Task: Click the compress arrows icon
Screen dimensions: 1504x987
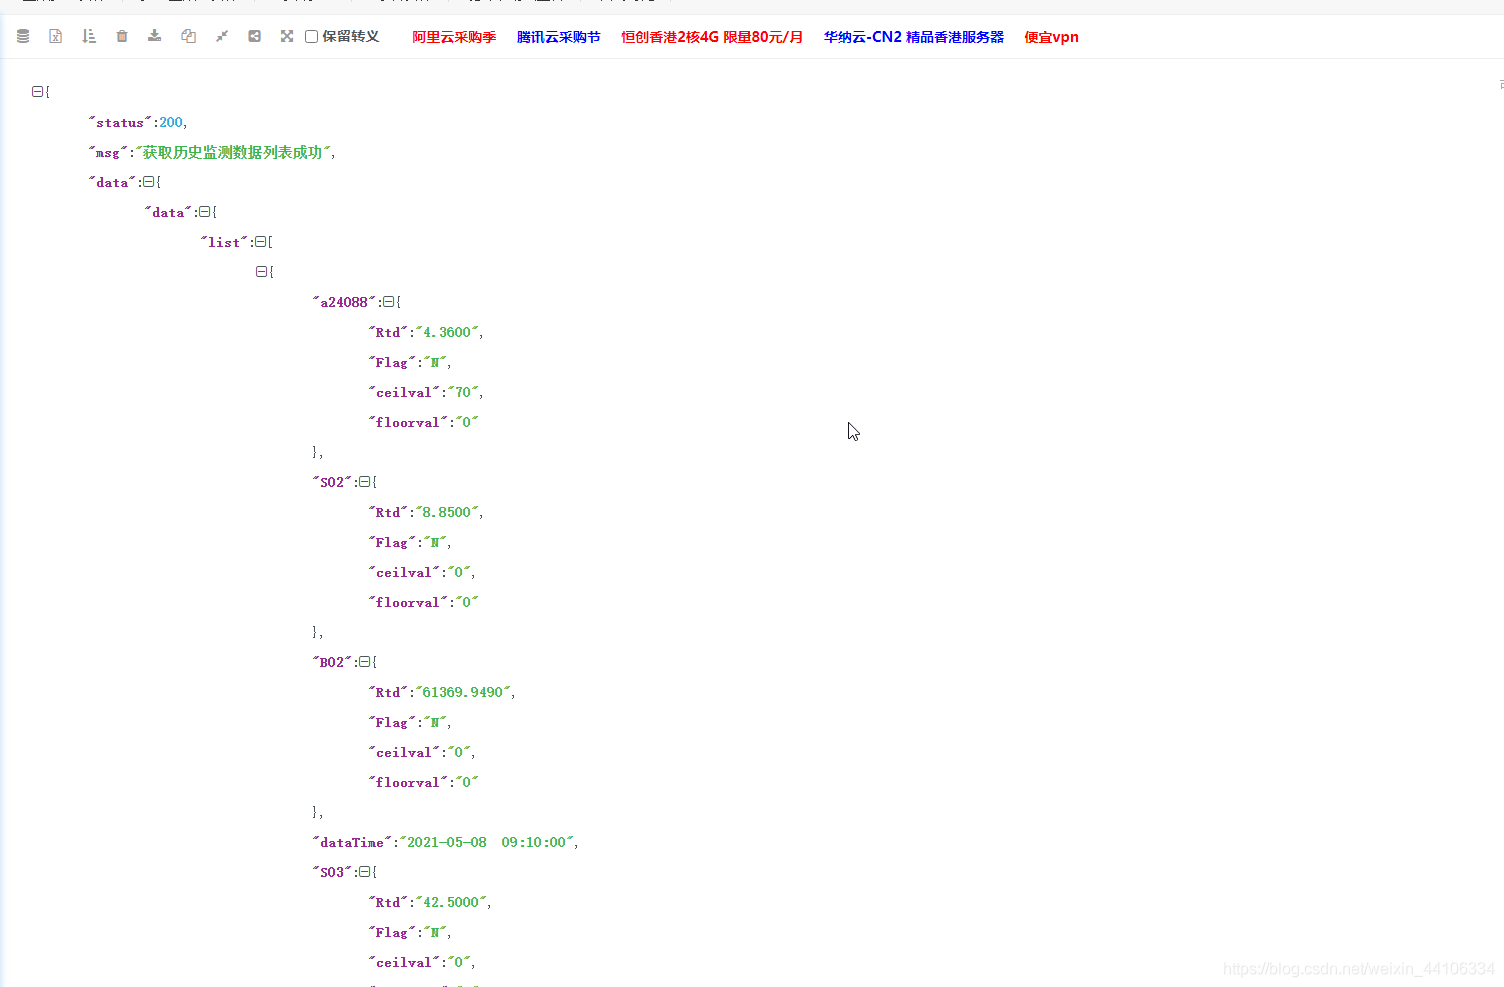Action: tap(222, 36)
